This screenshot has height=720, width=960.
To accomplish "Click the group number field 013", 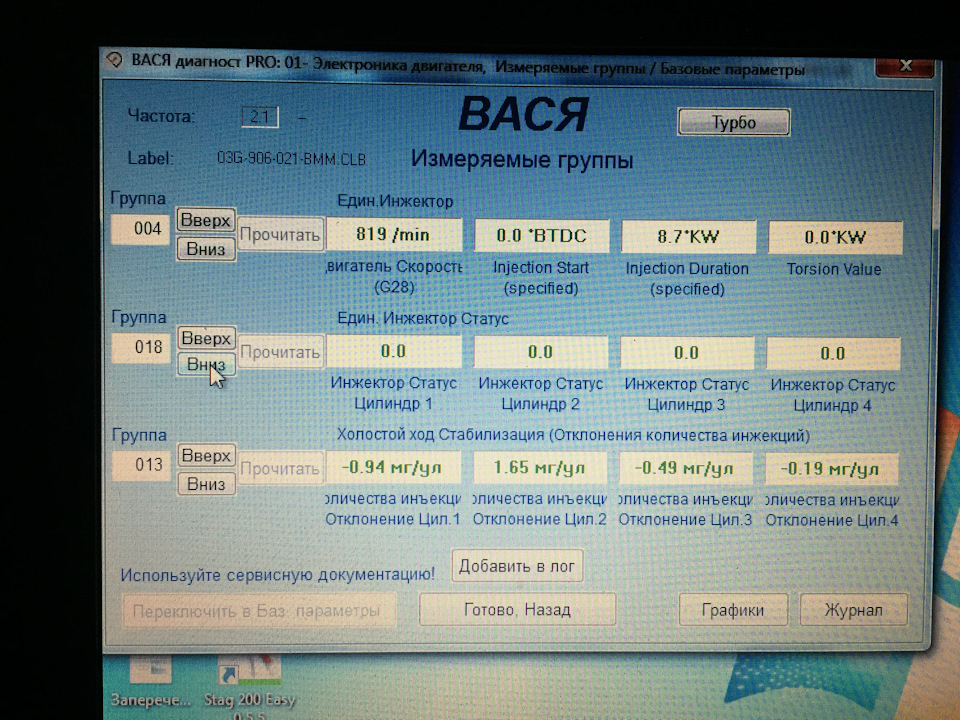I will tap(142, 465).
